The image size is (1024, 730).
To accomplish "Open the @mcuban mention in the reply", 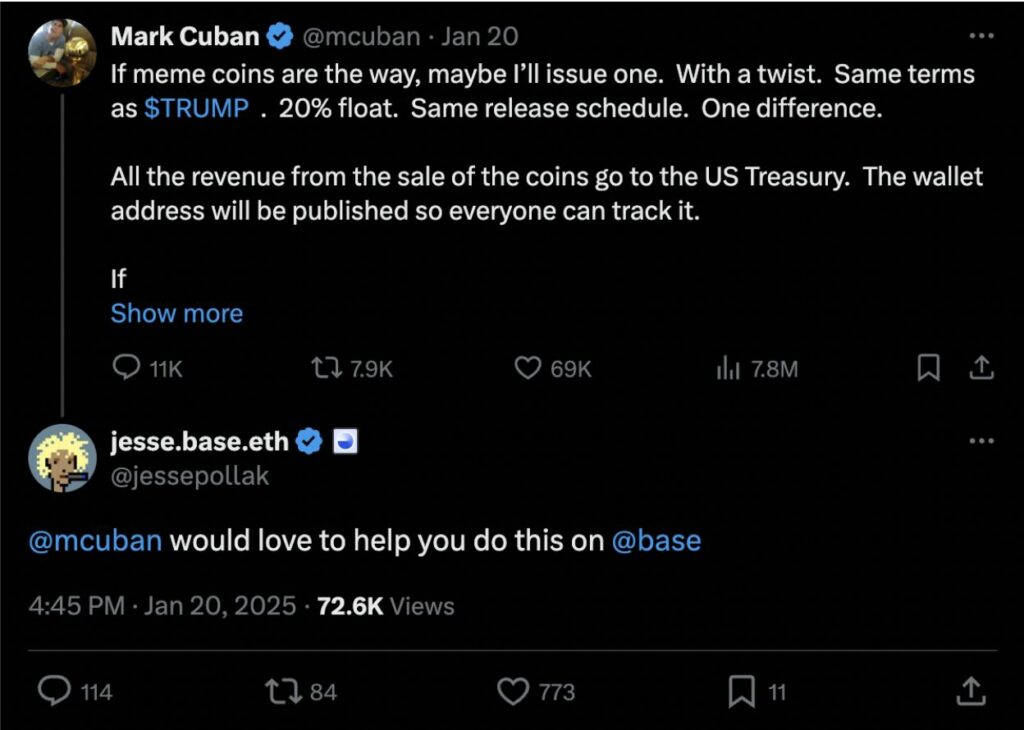I will pyautogui.click(x=95, y=541).
